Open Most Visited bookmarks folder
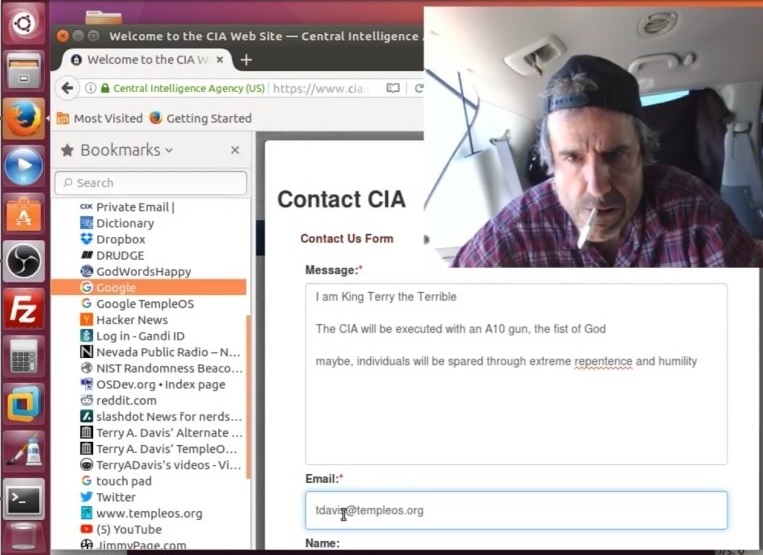 (x=100, y=118)
